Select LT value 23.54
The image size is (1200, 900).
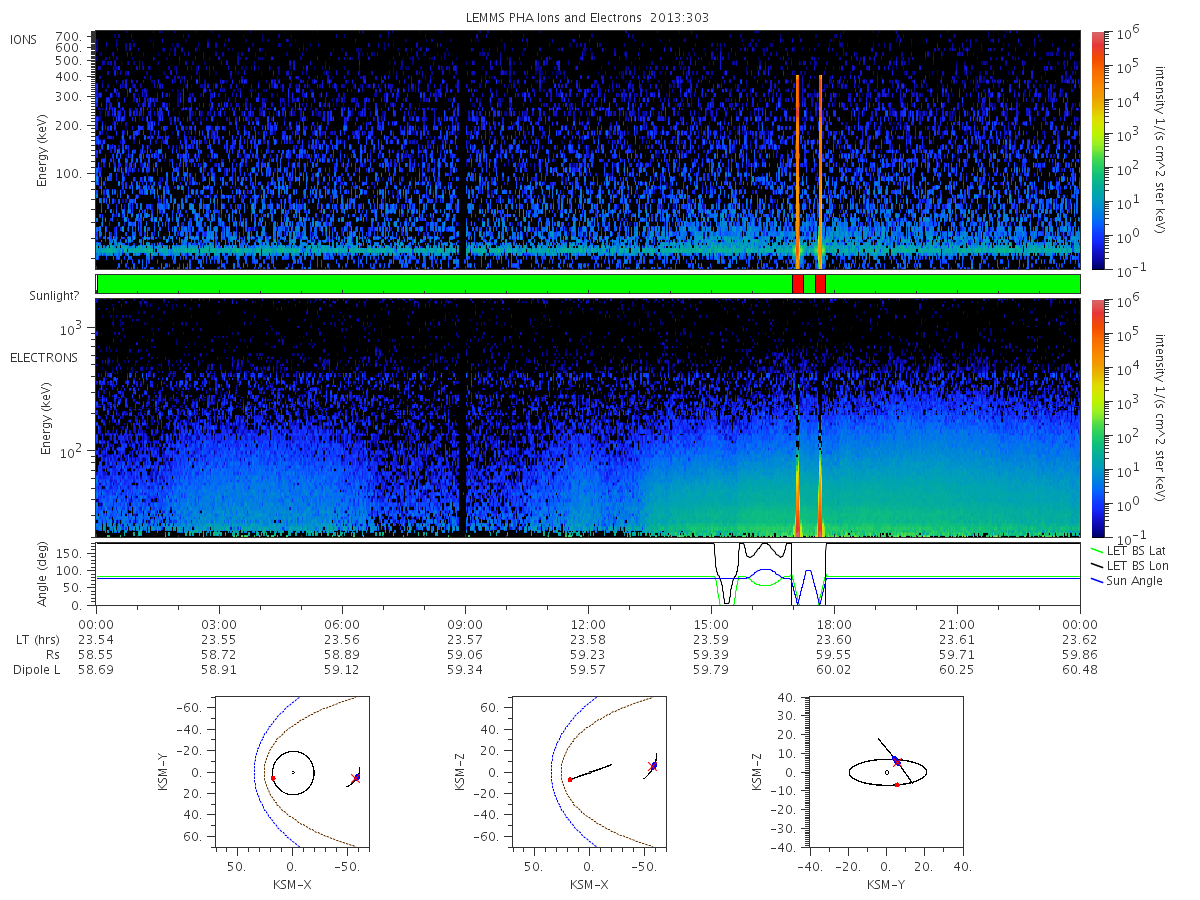click(96, 640)
